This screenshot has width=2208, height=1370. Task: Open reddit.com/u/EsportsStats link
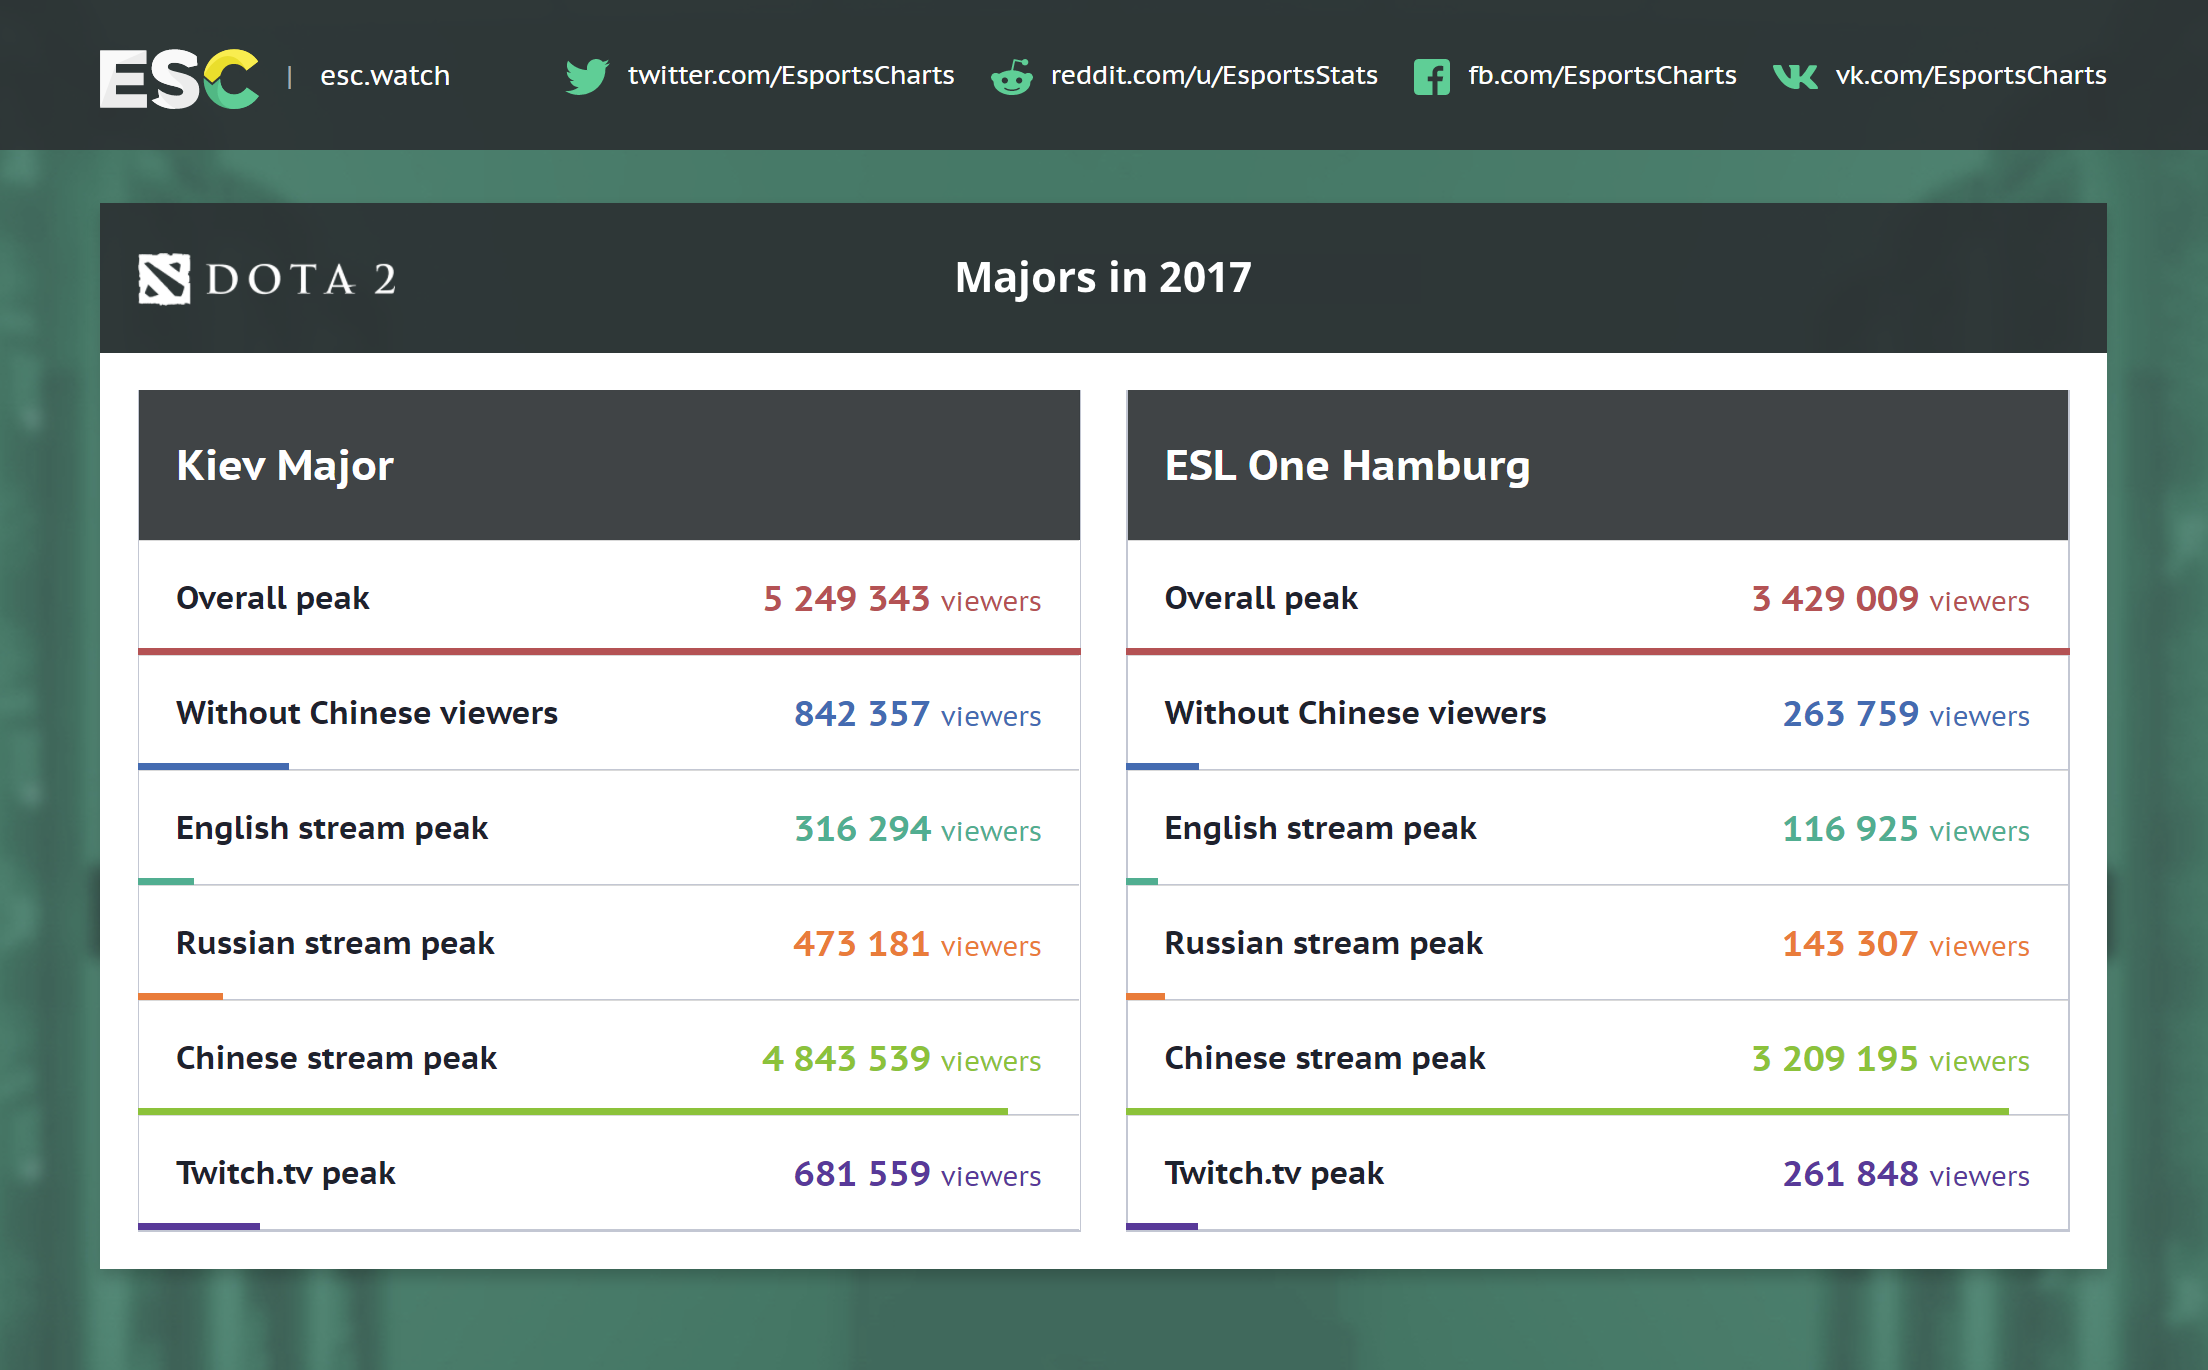[x=1213, y=76]
